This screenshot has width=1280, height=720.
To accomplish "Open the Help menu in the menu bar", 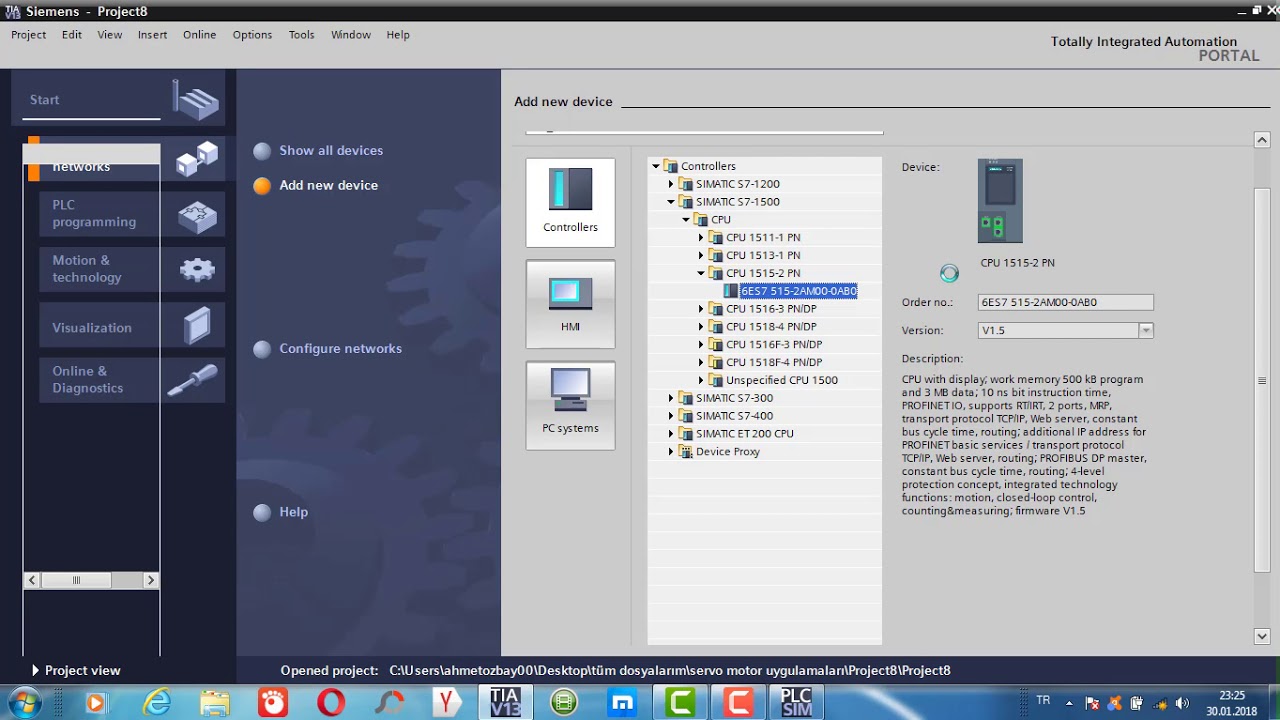I will (398, 35).
